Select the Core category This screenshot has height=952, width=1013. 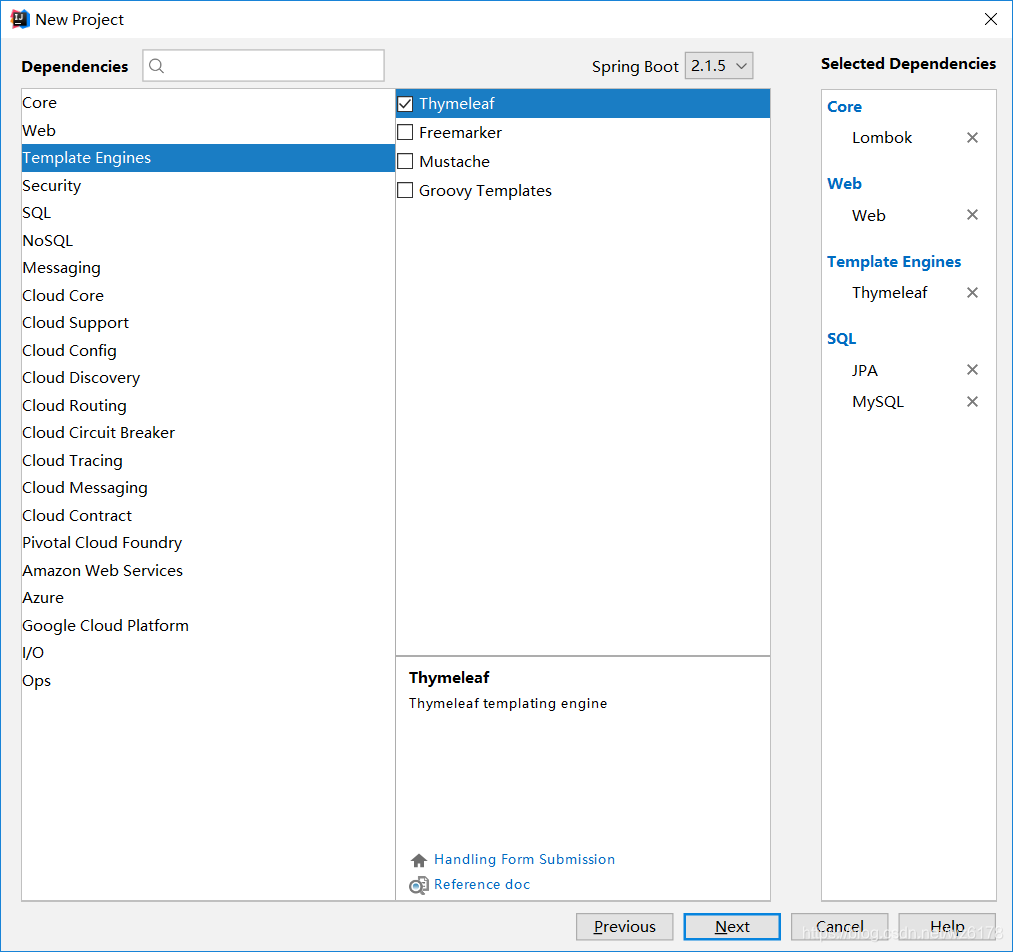tap(208, 103)
